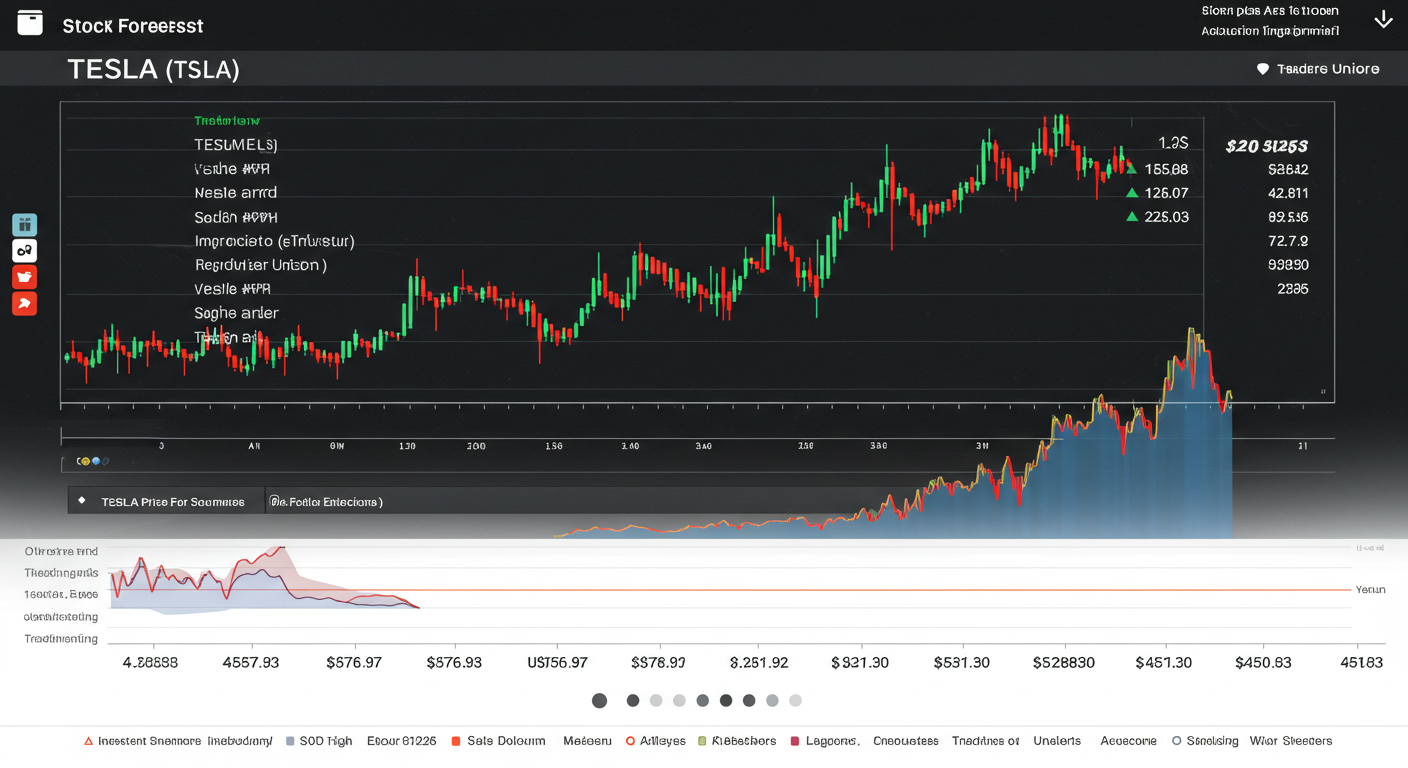The width and height of the screenshot is (1408, 768).
Task: Click the TESLA (TSLA) heading
Action: point(153,69)
